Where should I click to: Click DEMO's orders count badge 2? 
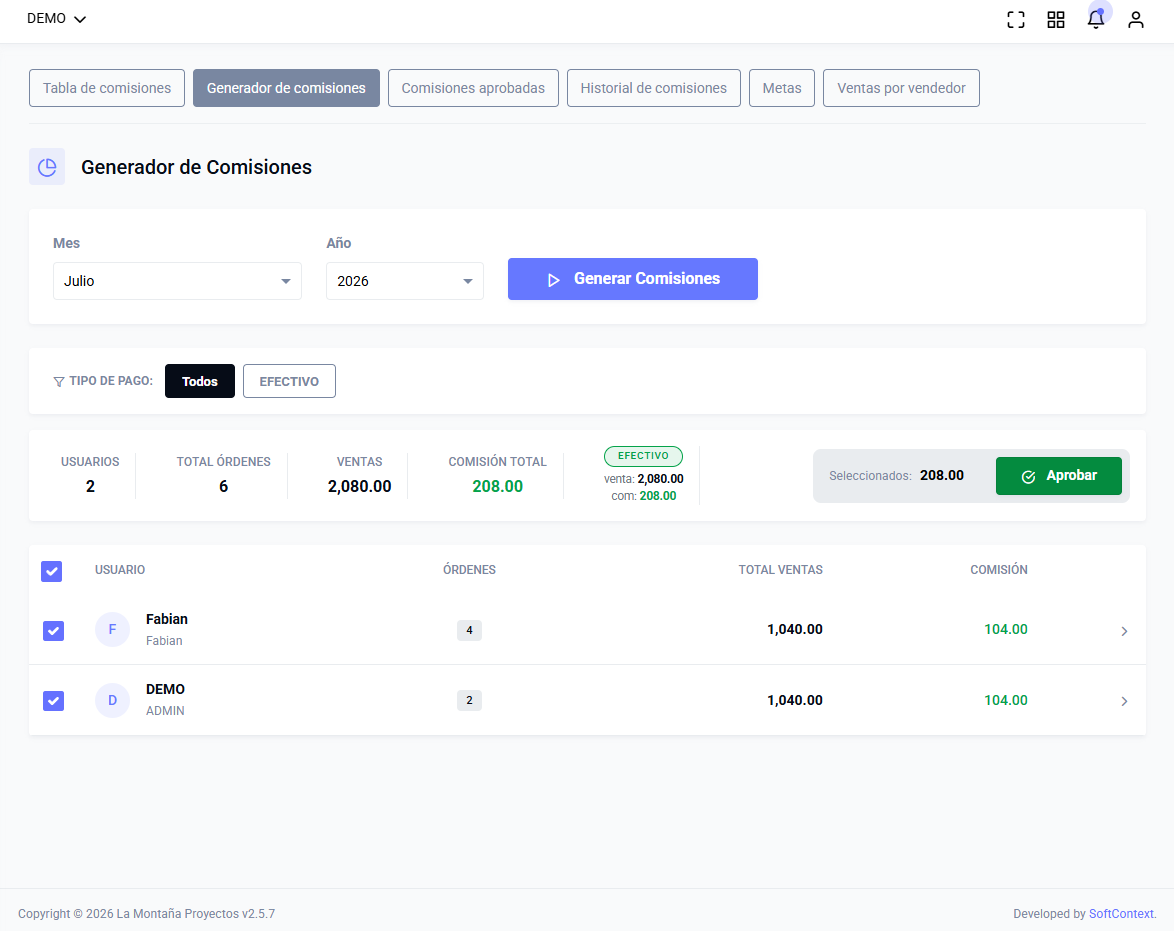pos(469,700)
